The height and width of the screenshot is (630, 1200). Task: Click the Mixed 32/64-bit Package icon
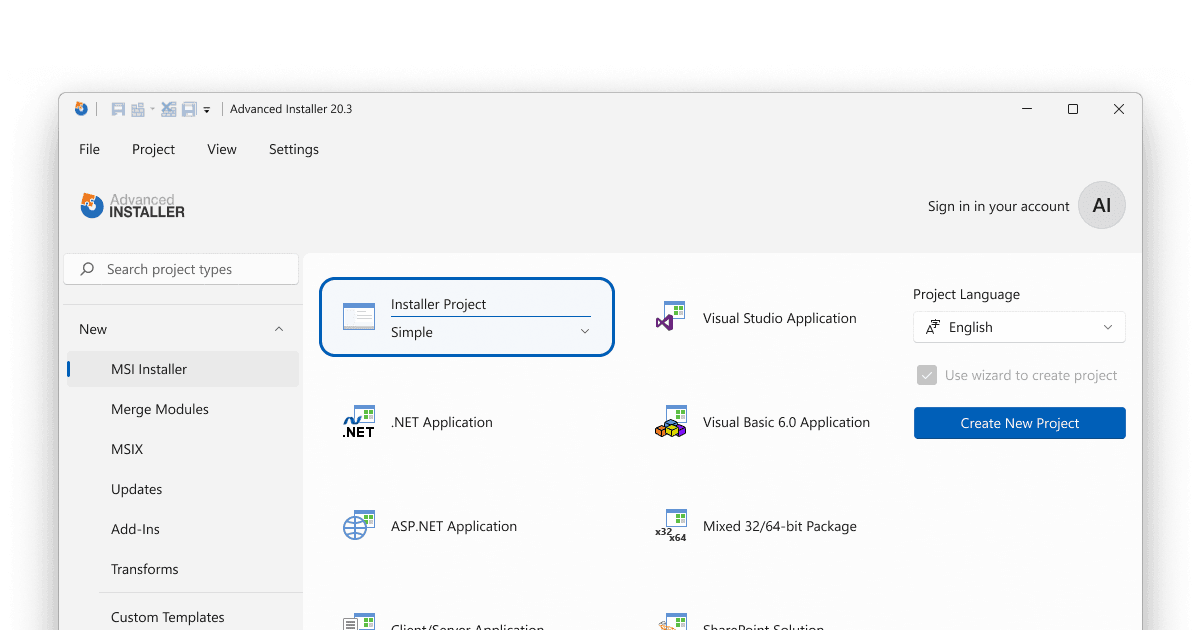[x=671, y=526]
